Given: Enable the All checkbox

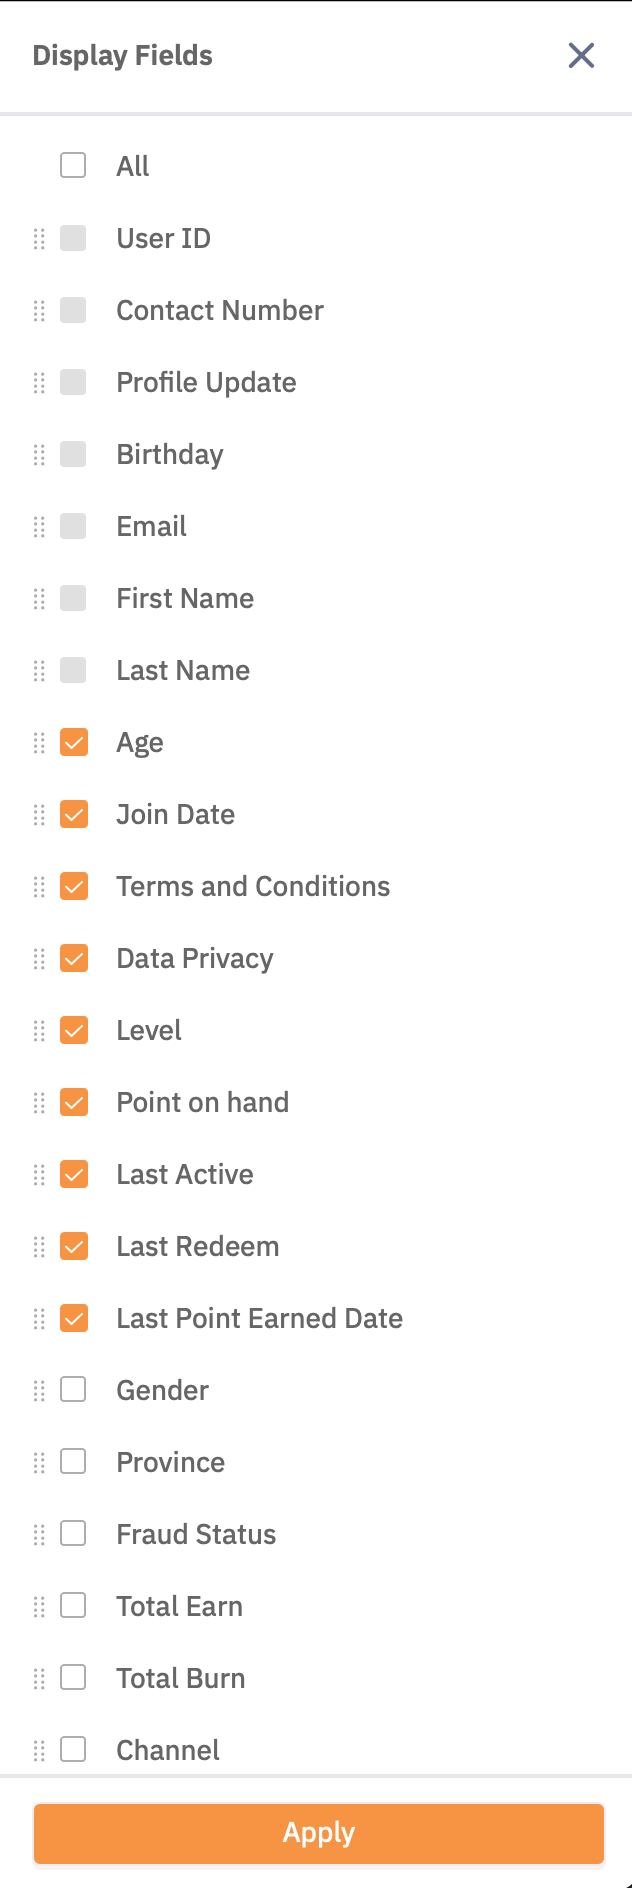Looking at the screenshot, I should 73,166.
